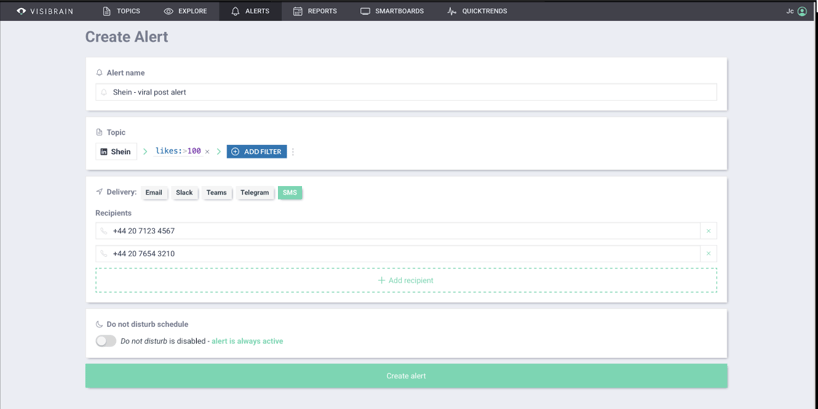Image resolution: width=818 pixels, height=409 pixels.
Task: Click the 'Recipients' label
Action: 113,213
